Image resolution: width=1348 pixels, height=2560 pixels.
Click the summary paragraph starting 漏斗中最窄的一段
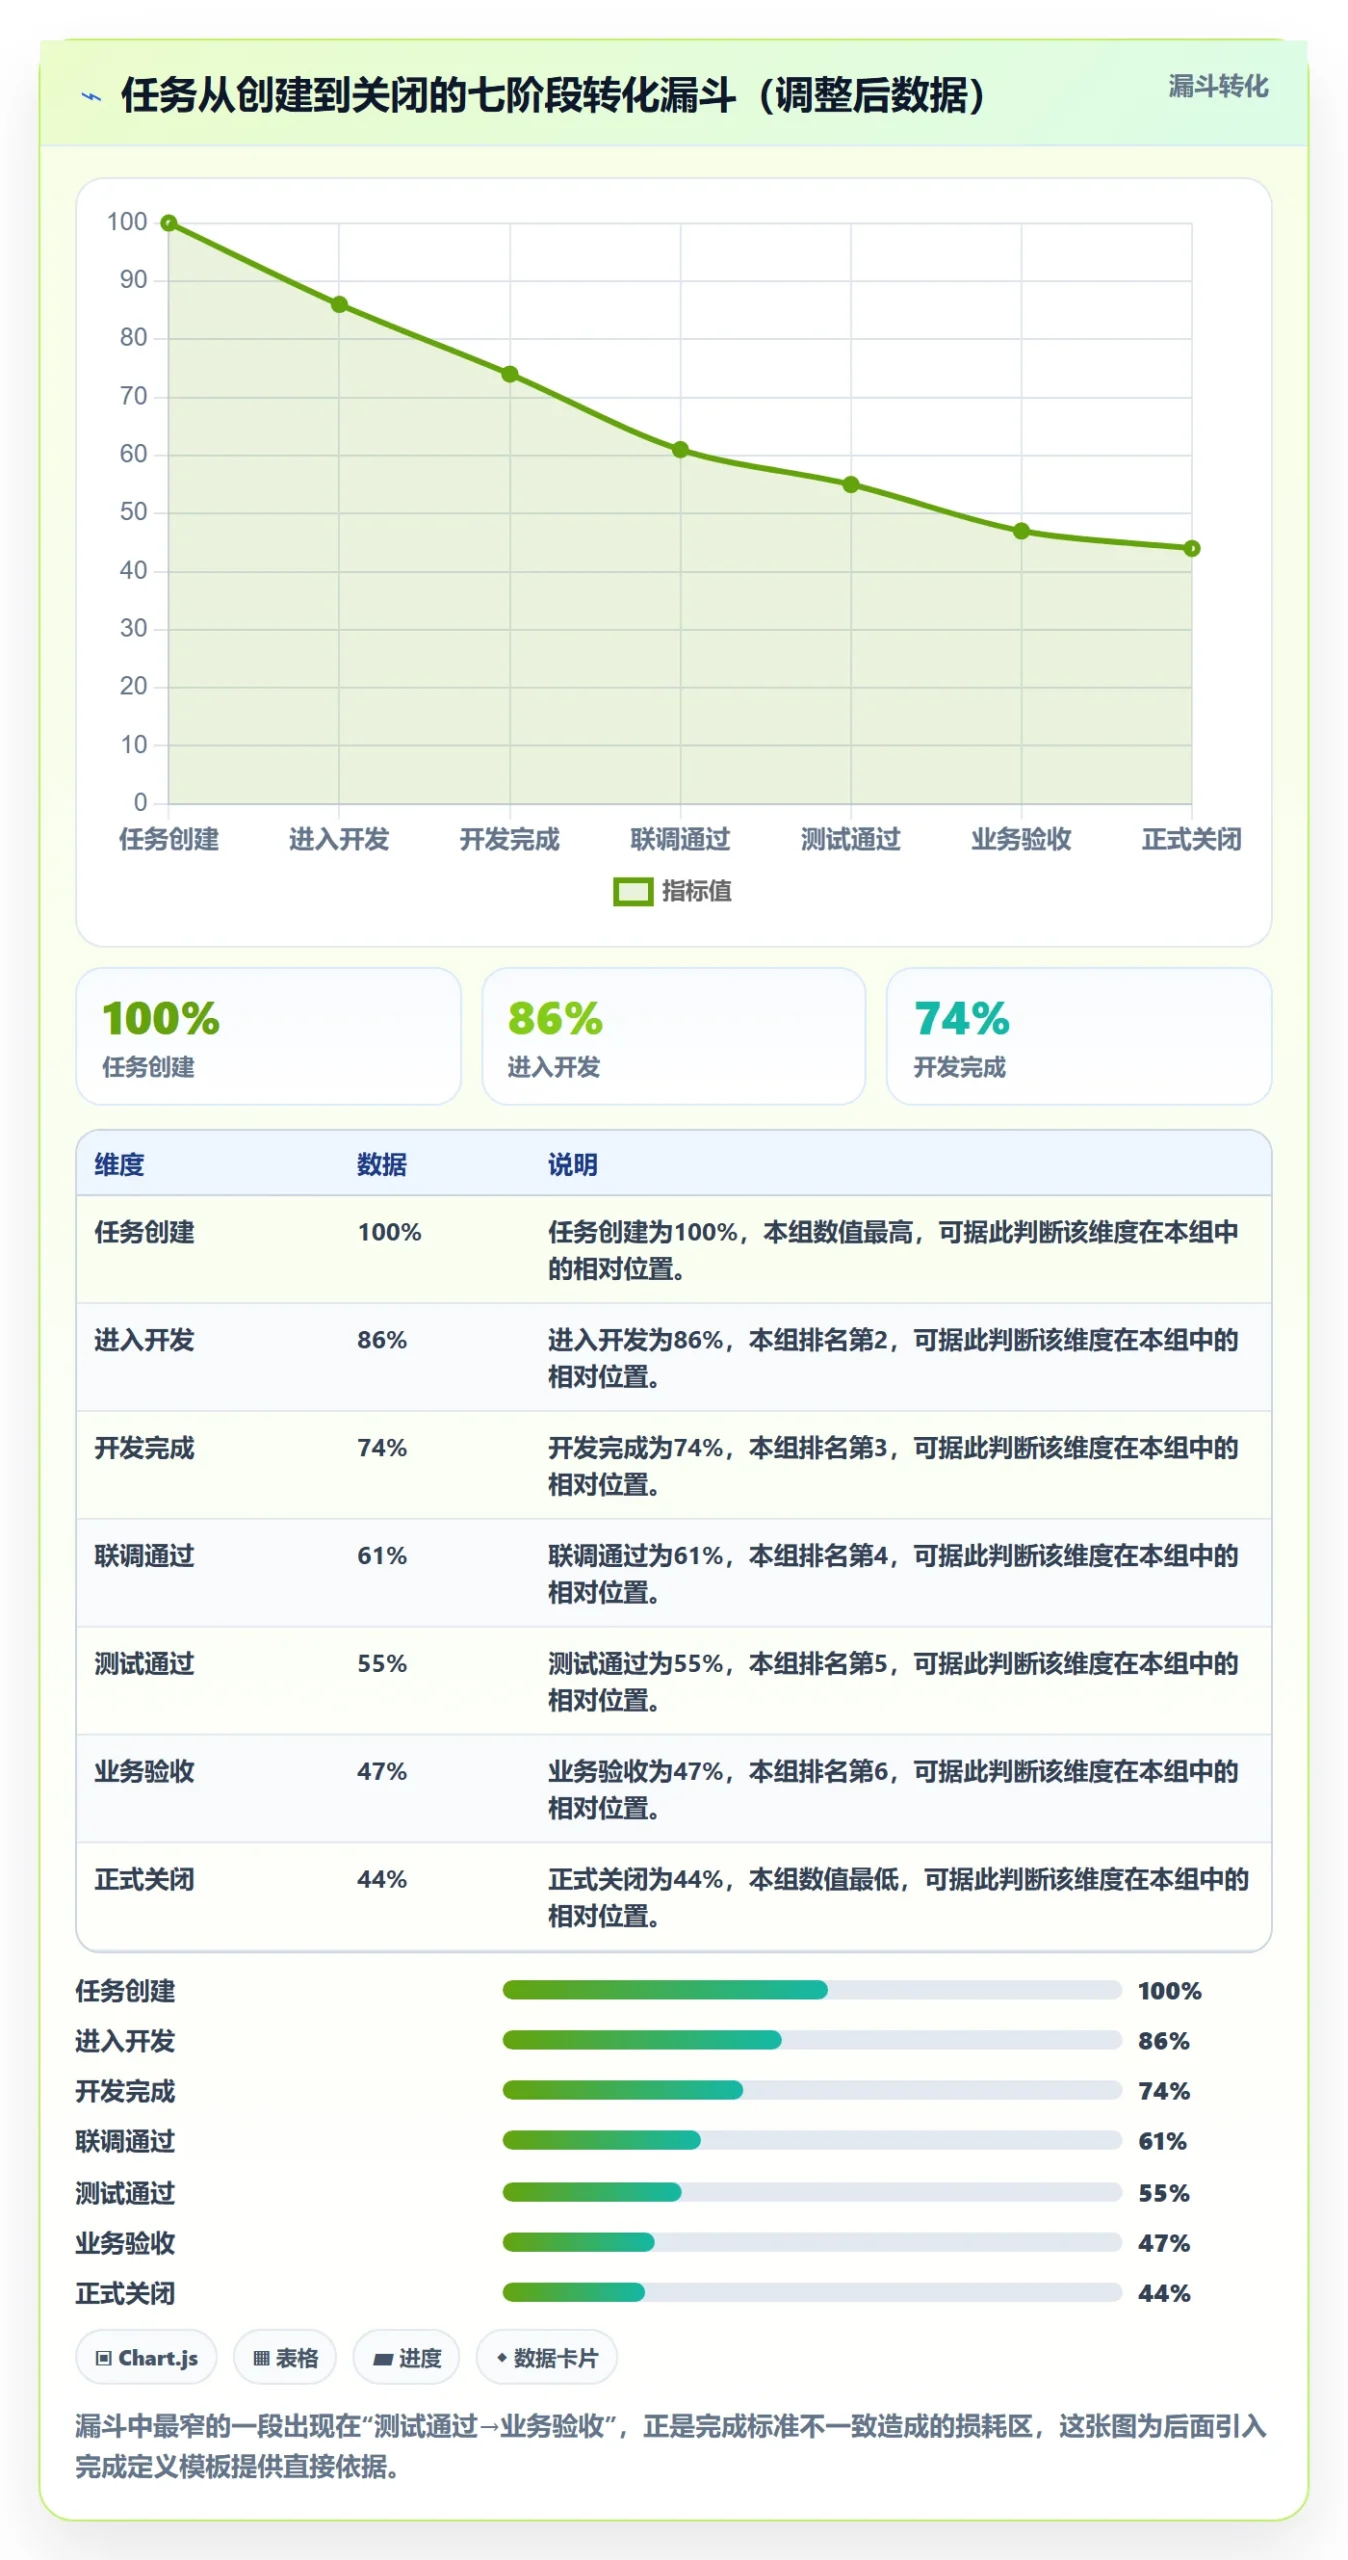[x=671, y=2446]
